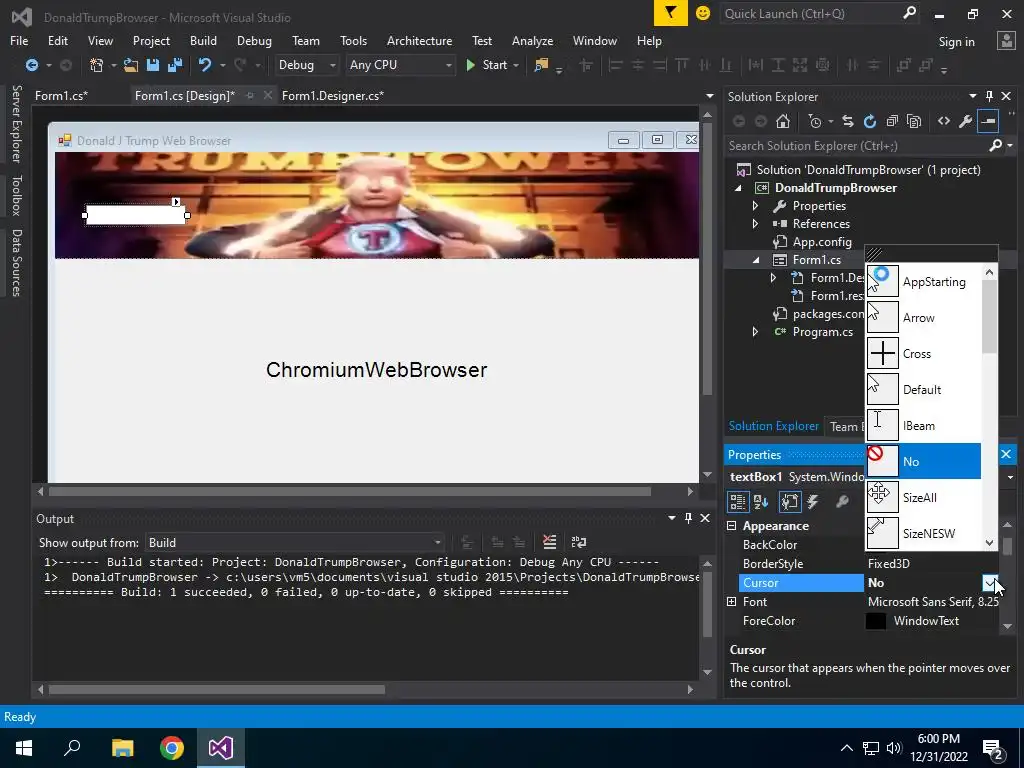The width and height of the screenshot is (1024, 768).
Task: Open the Architecture menu
Action: click(419, 40)
